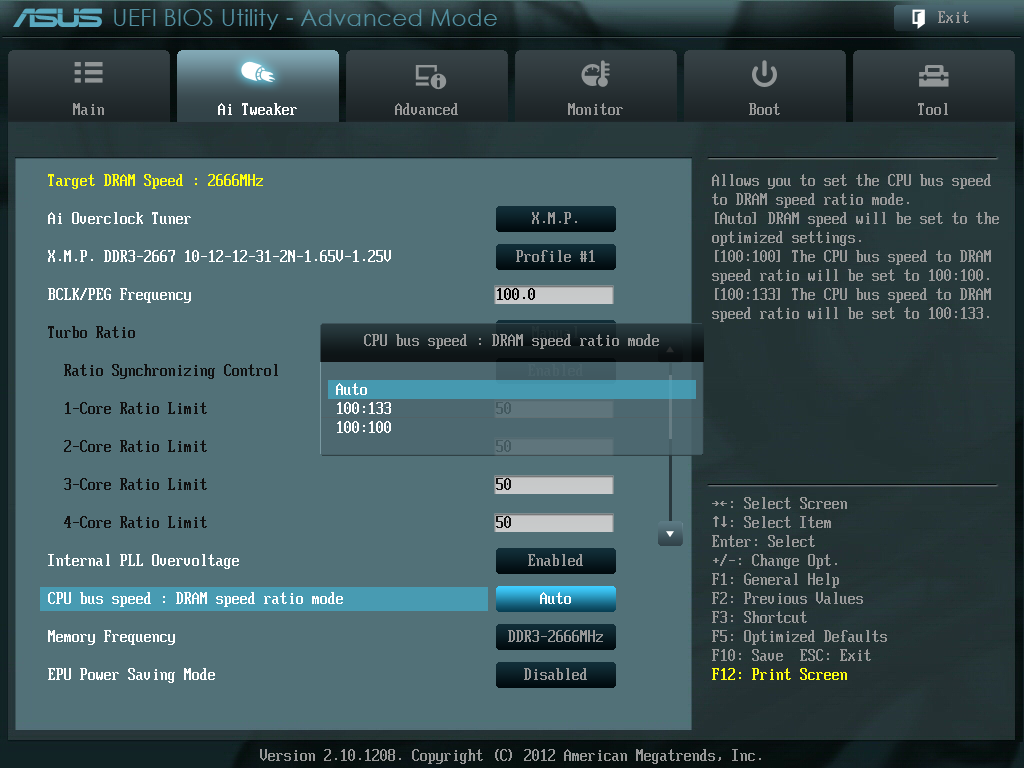The width and height of the screenshot is (1024, 768).
Task: Click the F5: Optimized Defaults hint
Action: pyautogui.click(x=799, y=637)
